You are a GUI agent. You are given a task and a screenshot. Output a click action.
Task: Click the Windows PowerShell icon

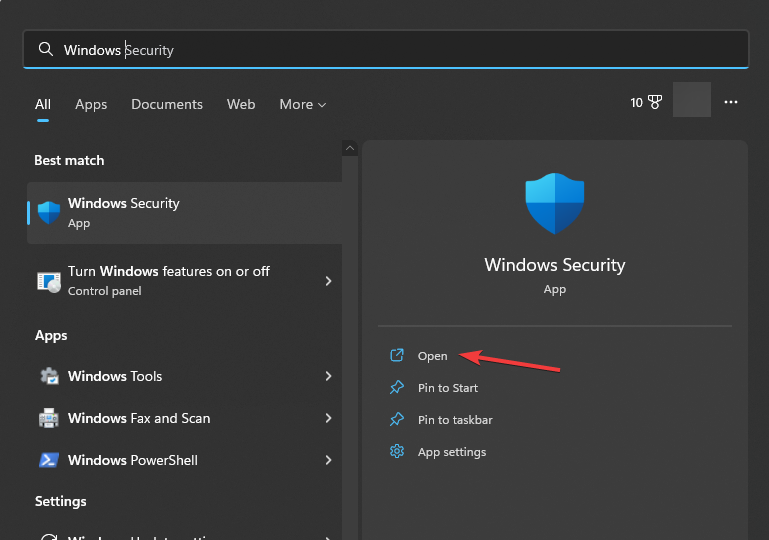49,460
